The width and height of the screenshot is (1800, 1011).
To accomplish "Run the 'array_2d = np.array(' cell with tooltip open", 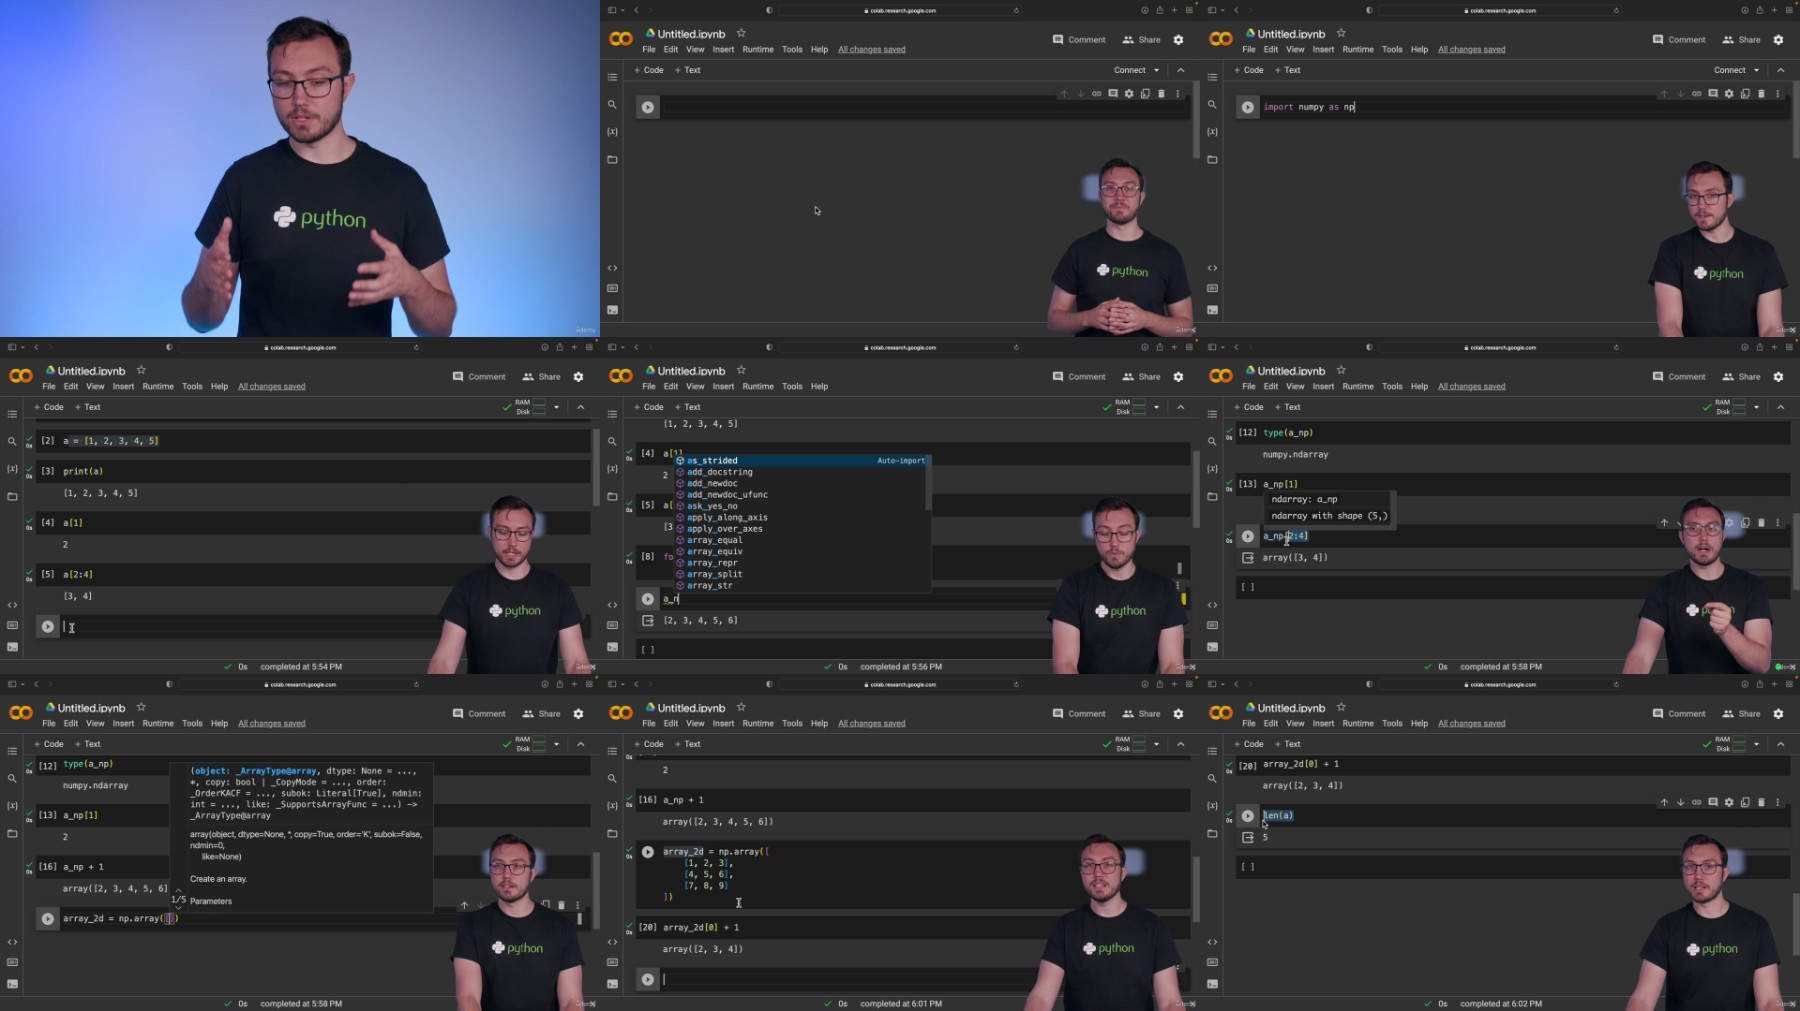I will (x=48, y=919).
